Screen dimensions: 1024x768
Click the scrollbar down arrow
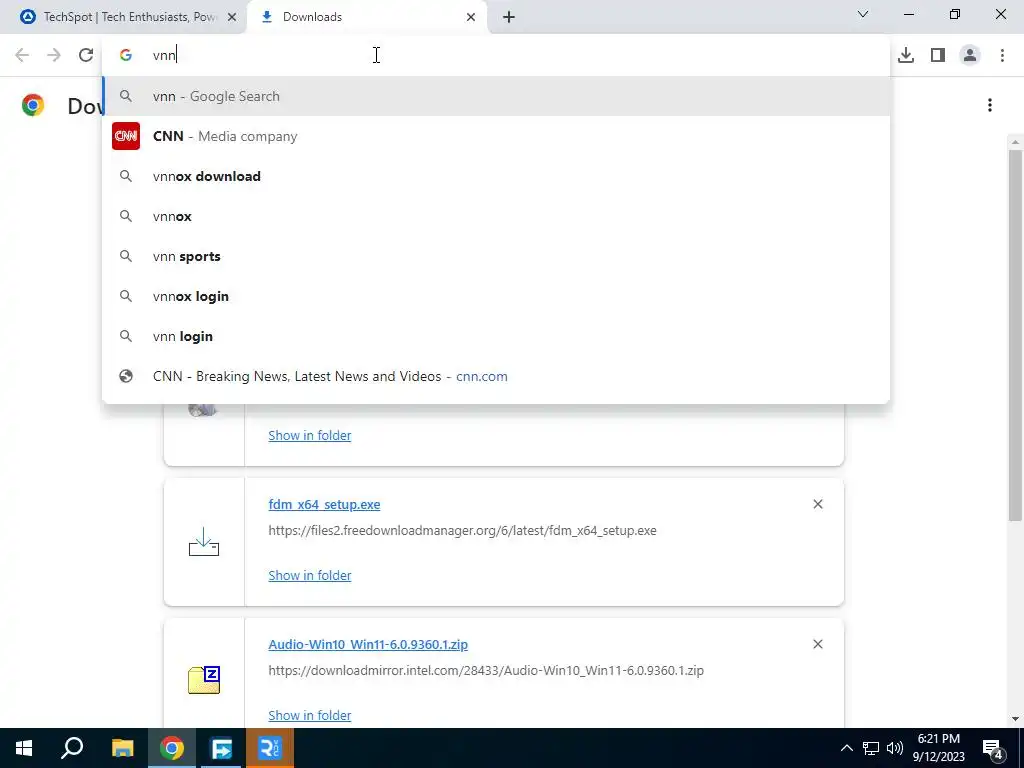(1015, 719)
